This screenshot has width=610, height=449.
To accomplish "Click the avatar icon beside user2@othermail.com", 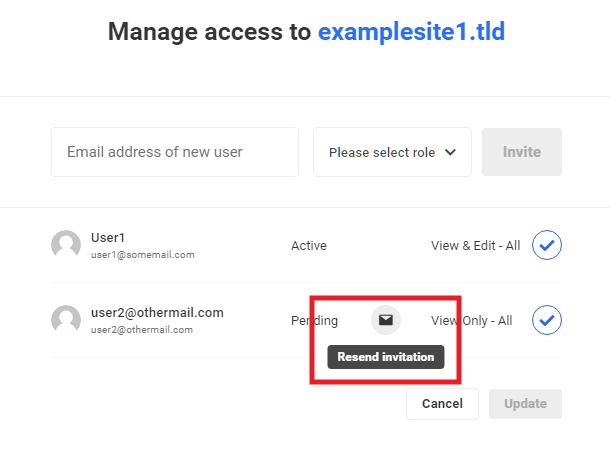I will [66, 320].
